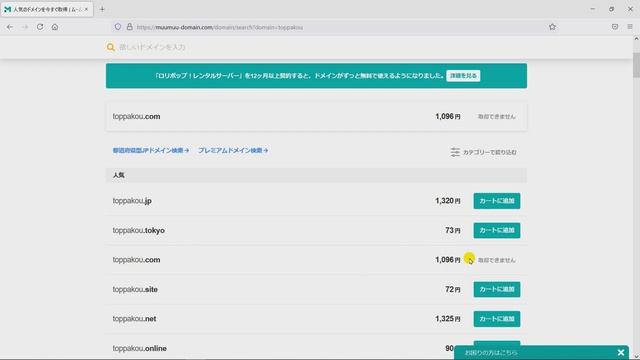Click the page vertical scrollbar thumb
Screen dimensions: 640x360
(636, 64)
